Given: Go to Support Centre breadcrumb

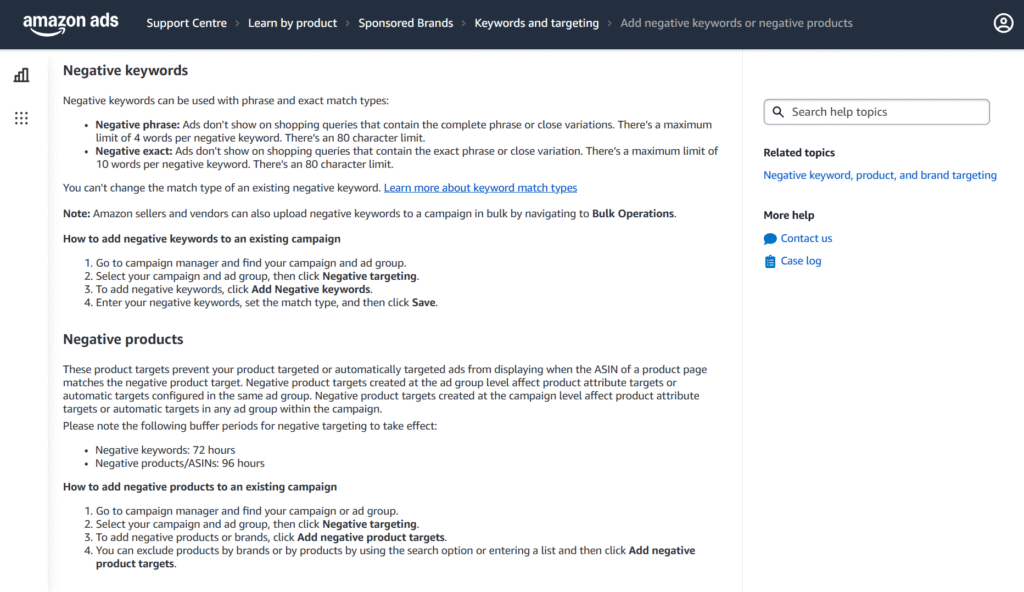Looking at the screenshot, I should coord(186,23).
